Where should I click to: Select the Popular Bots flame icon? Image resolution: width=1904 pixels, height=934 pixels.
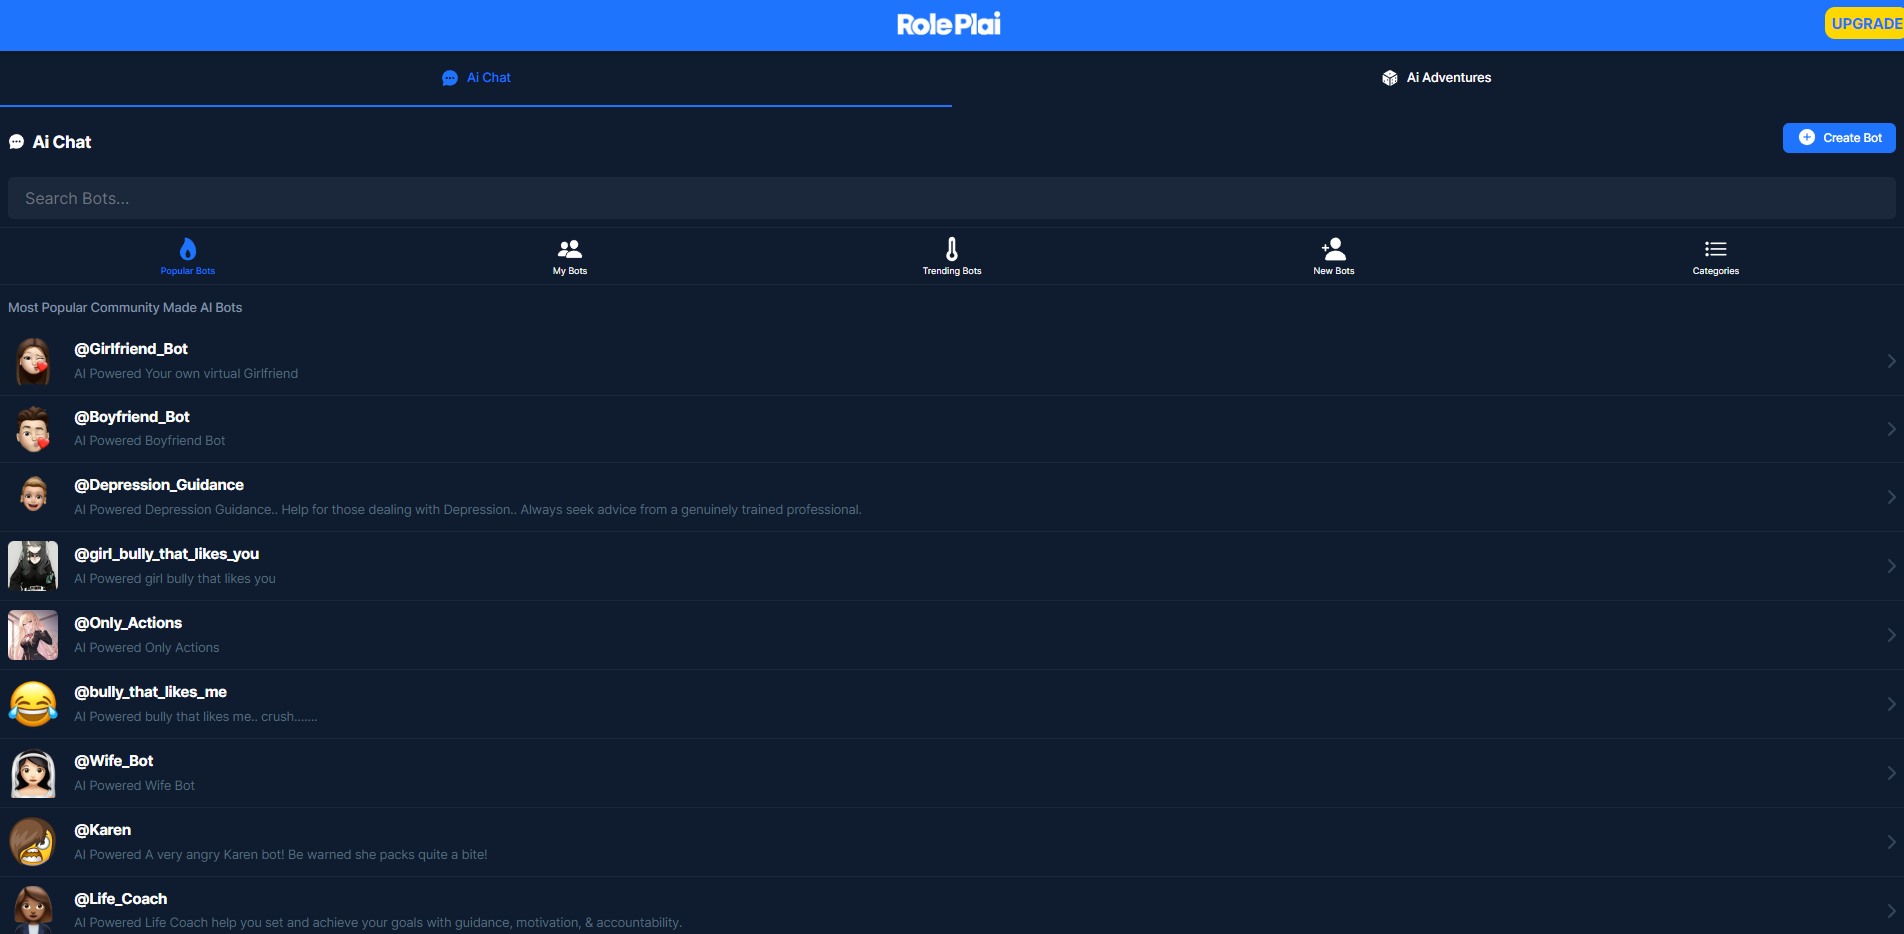[x=188, y=248]
